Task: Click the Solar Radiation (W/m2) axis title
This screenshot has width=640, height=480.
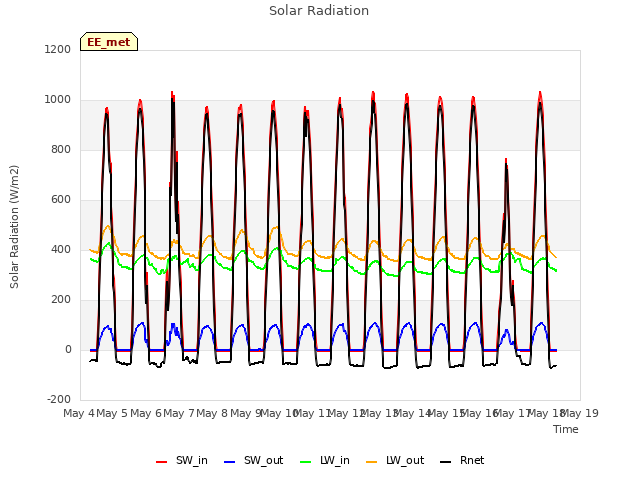Action: click(14, 227)
